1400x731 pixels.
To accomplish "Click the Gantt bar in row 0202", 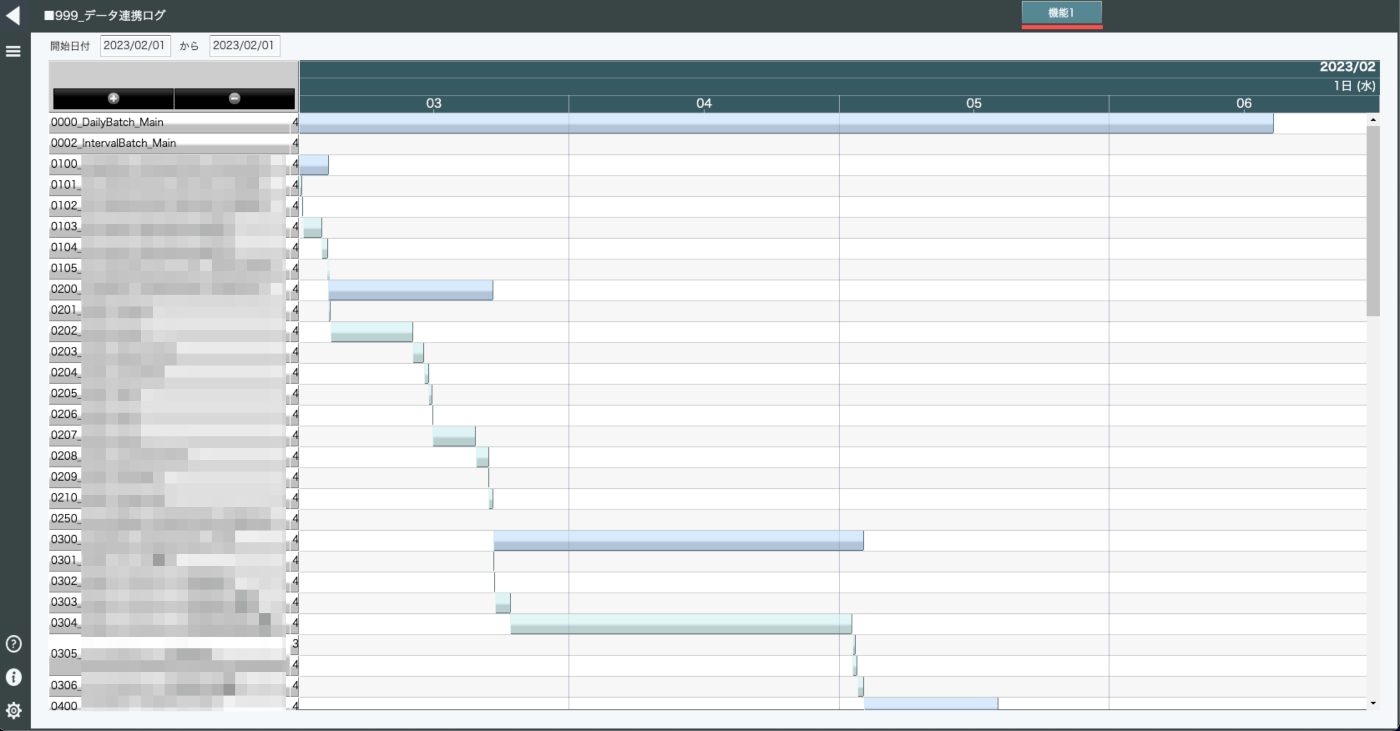I will (x=372, y=332).
